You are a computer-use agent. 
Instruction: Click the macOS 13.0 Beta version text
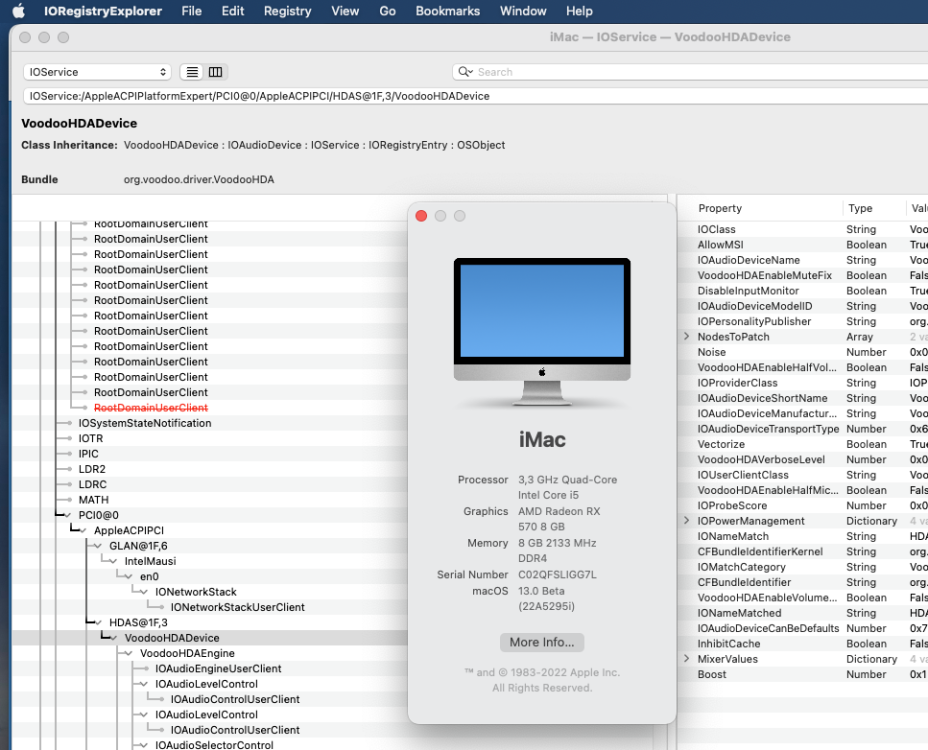pos(546,598)
